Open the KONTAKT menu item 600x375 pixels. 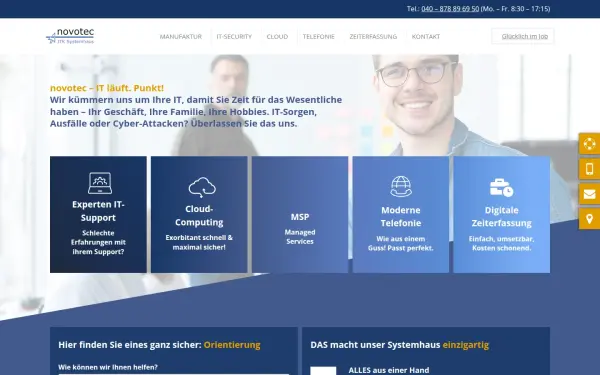[x=426, y=36]
